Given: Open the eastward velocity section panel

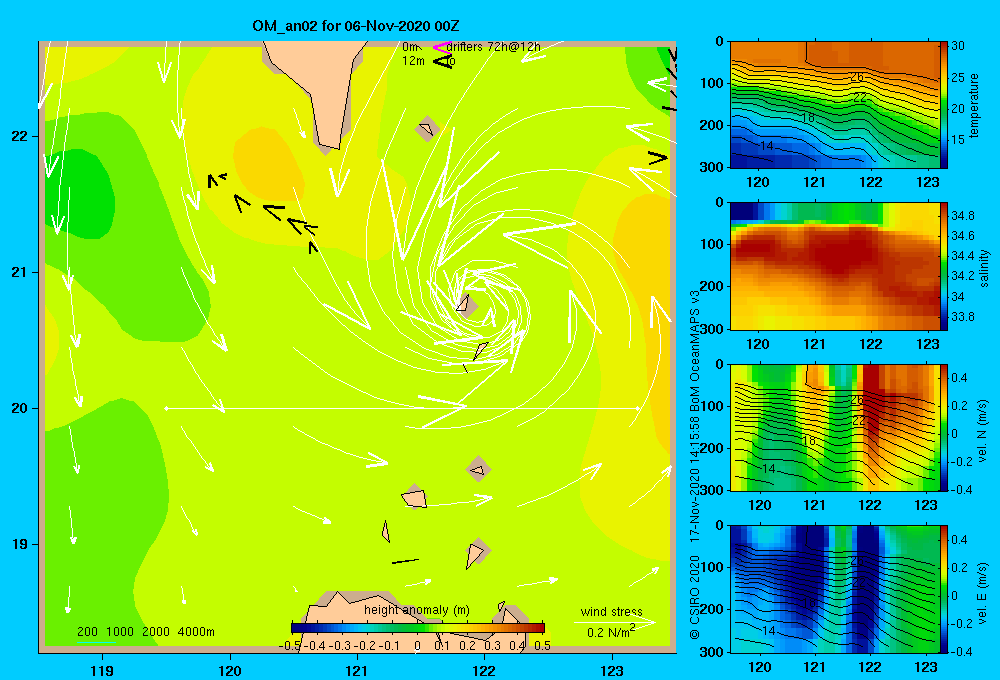Looking at the screenshot, I should click(834, 589).
